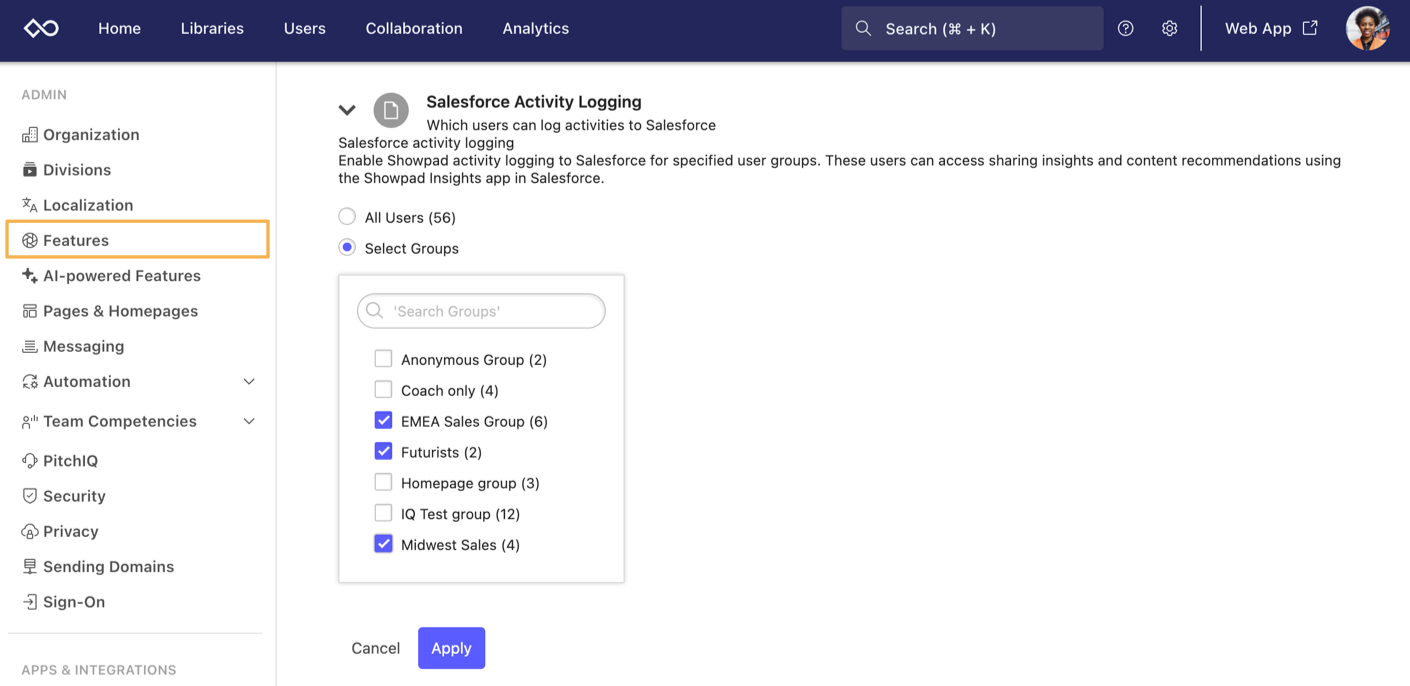Click the magnifier icon in top search
The image size is (1410, 686).
pos(863,28)
